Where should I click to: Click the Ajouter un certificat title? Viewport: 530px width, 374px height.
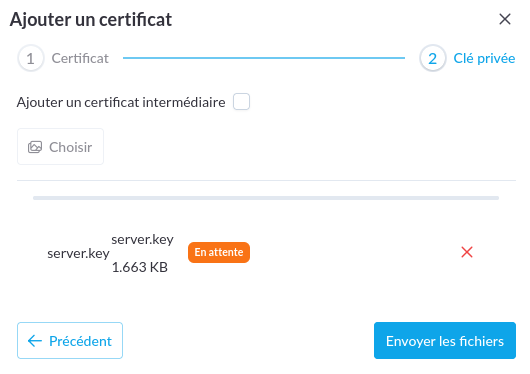(x=91, y=19)
